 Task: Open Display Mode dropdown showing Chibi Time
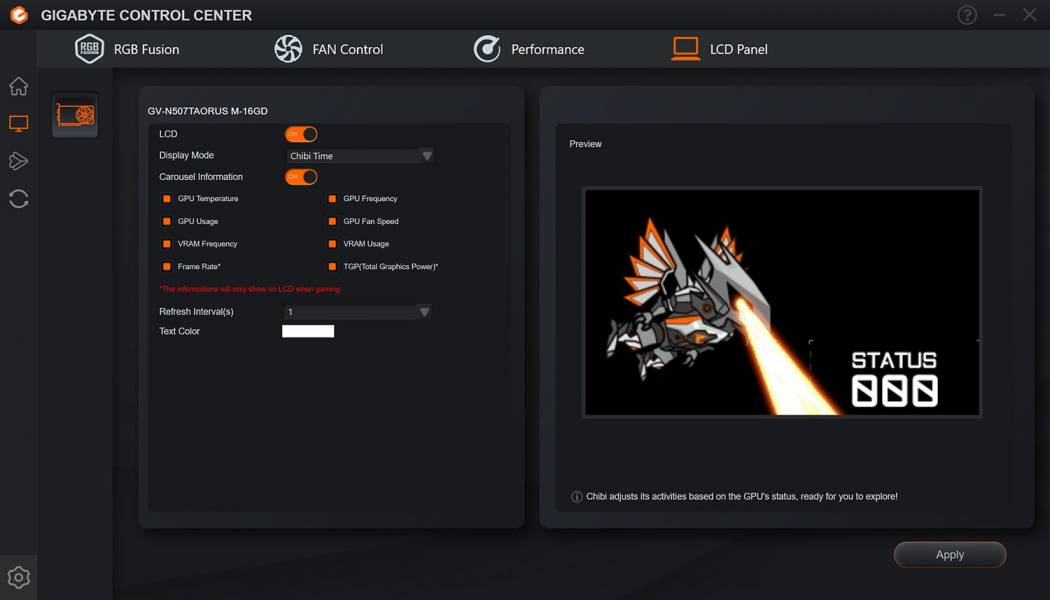[360, 155]
